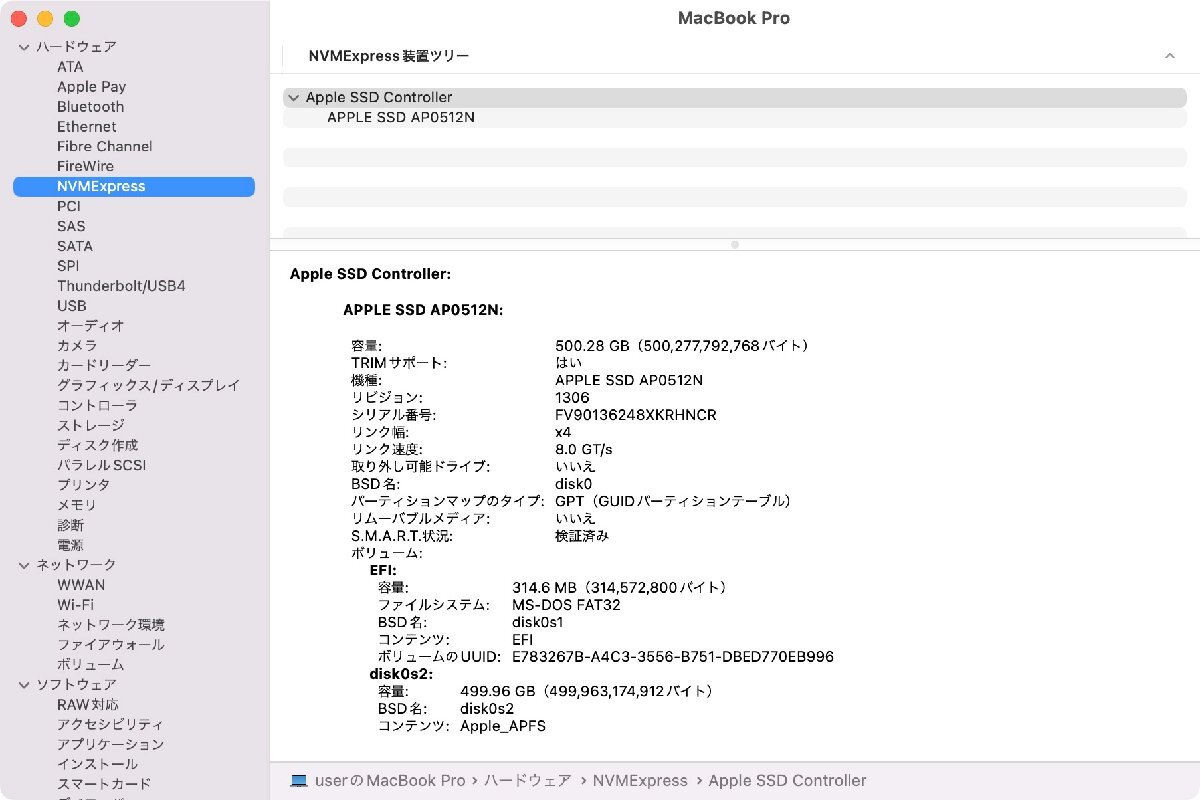Open Thunderbolt/USB4 hardware information
This screenshot has height=800, width=1200.
coord(121,285)
